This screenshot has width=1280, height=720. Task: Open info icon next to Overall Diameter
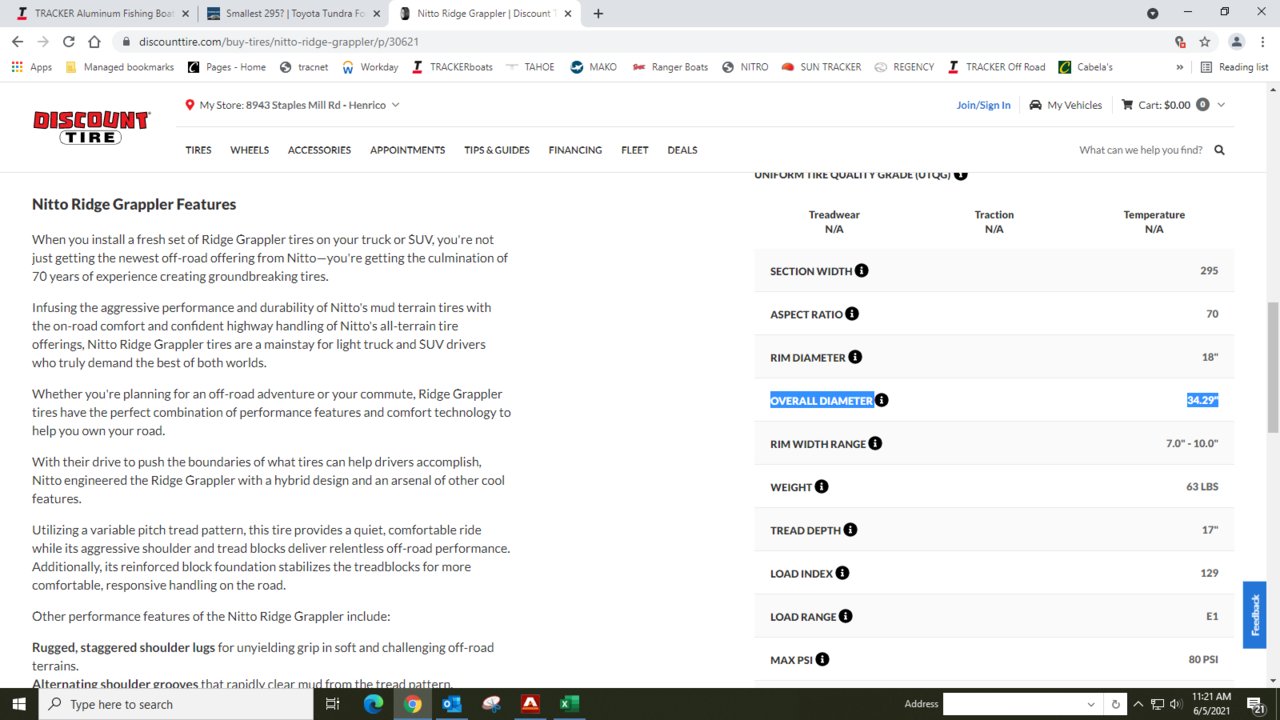pyautogui.click(x=881, y=400)
